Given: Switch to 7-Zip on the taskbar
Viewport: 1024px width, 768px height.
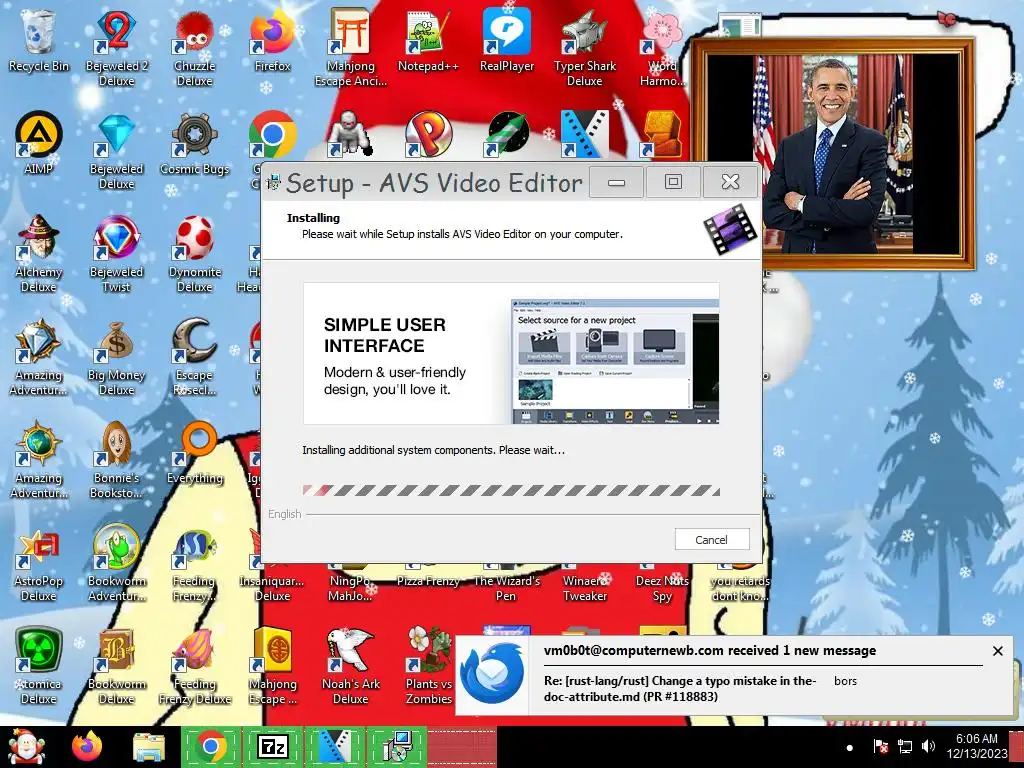Looking at the screenshot, I should click(272, 746).
